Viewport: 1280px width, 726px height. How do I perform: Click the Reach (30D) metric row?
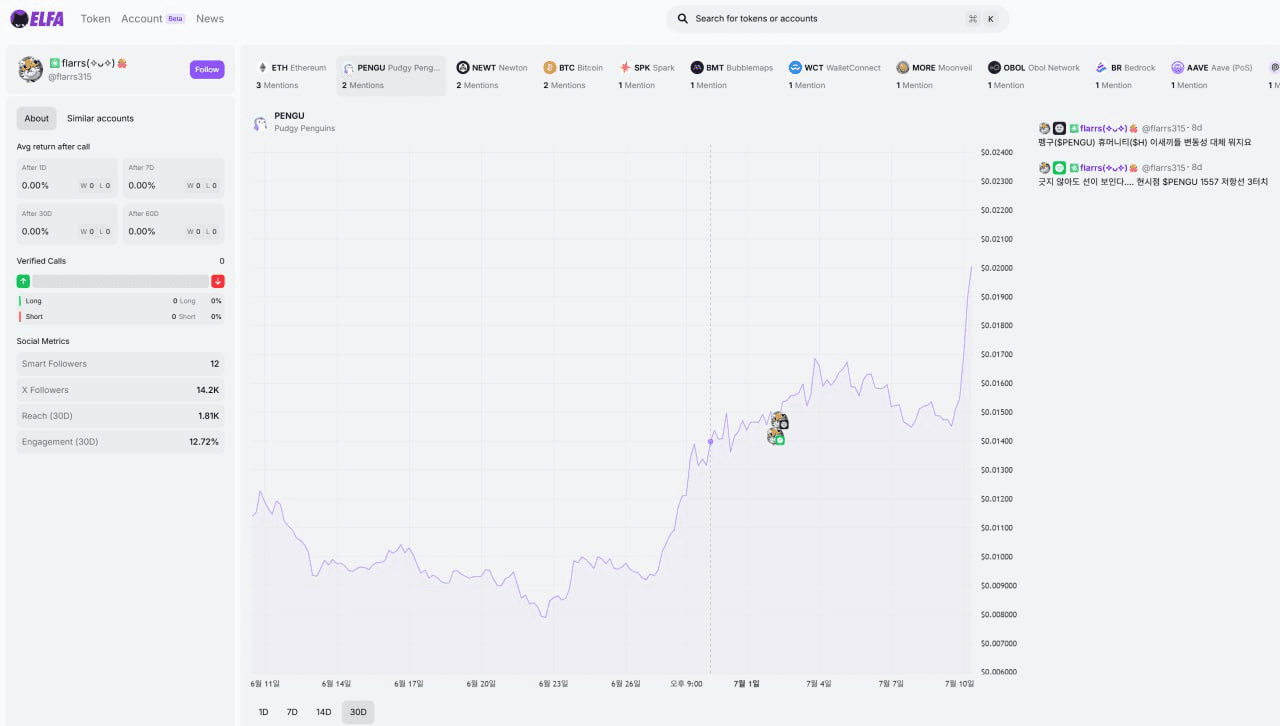pyautogui.click(x=120, y=416)
